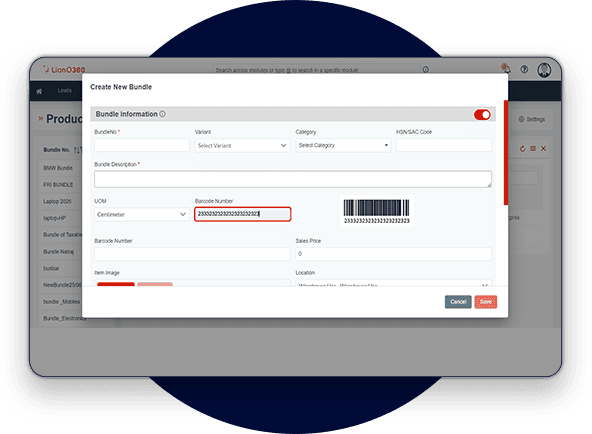Open the help question mark icon
592x434 pixels.
point(524,69)
